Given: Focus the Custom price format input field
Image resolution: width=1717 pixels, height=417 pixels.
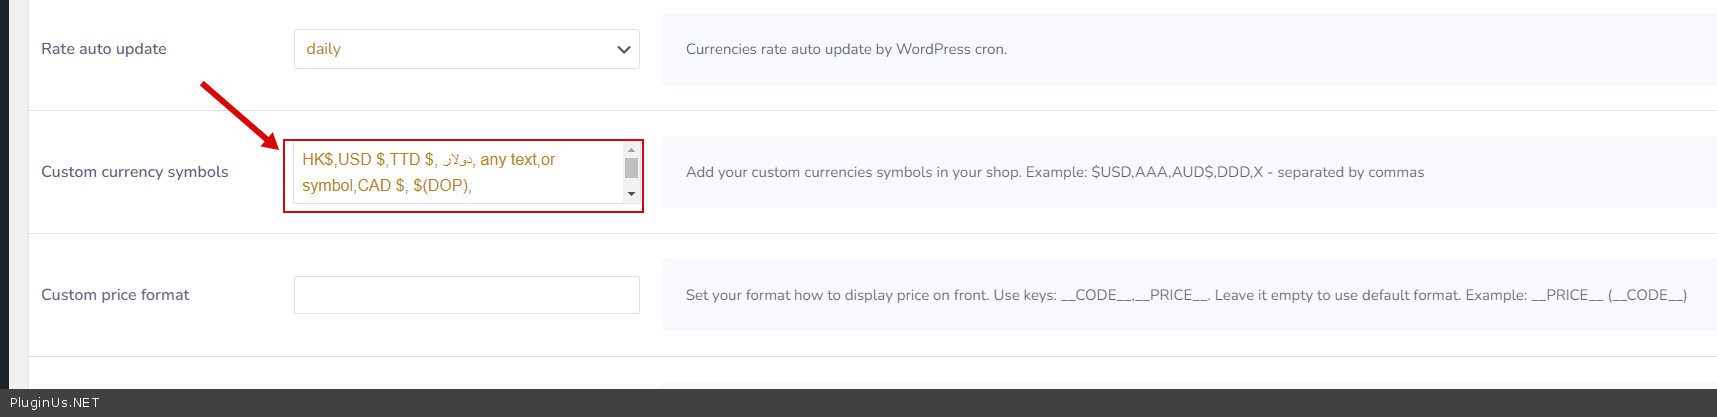Looking at the screenshot, I should [x=466, y=295].
